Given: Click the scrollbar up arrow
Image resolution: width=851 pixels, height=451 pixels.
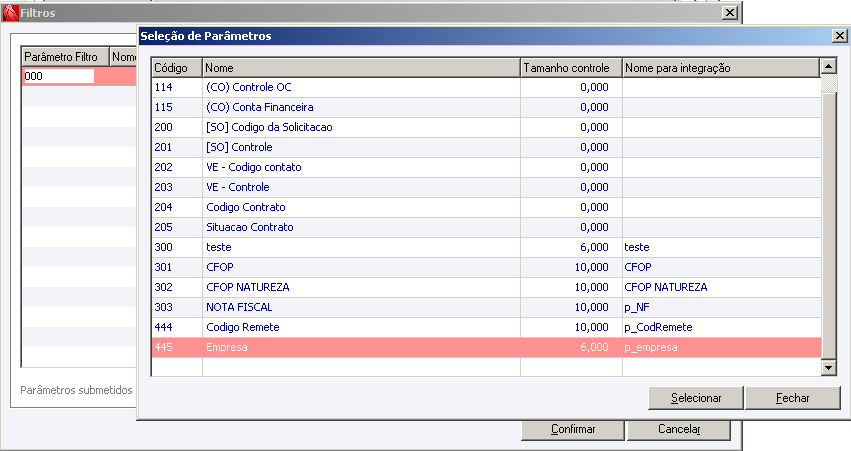Looking at the screenshot, I should click(x=828, y=67).
